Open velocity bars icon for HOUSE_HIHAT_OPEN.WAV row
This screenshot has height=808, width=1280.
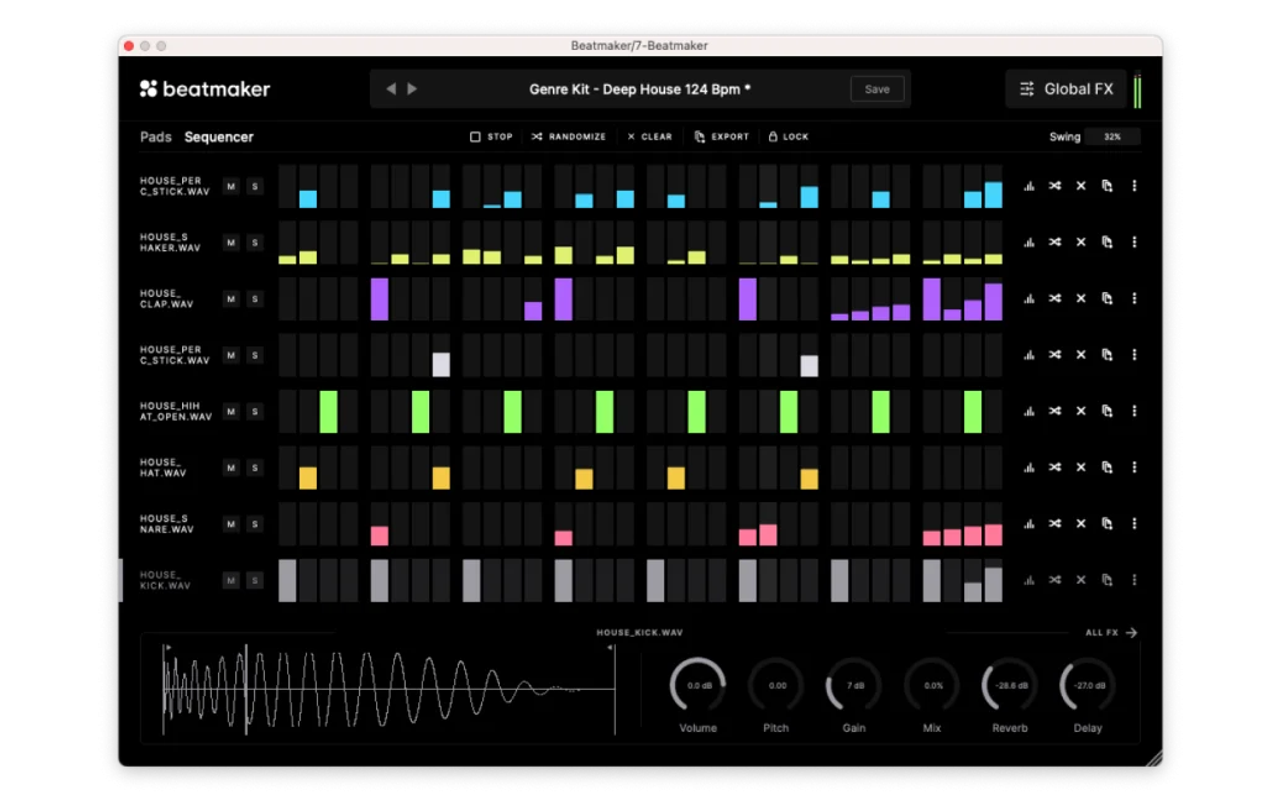pyautogui.click(x=1029, y=411)
